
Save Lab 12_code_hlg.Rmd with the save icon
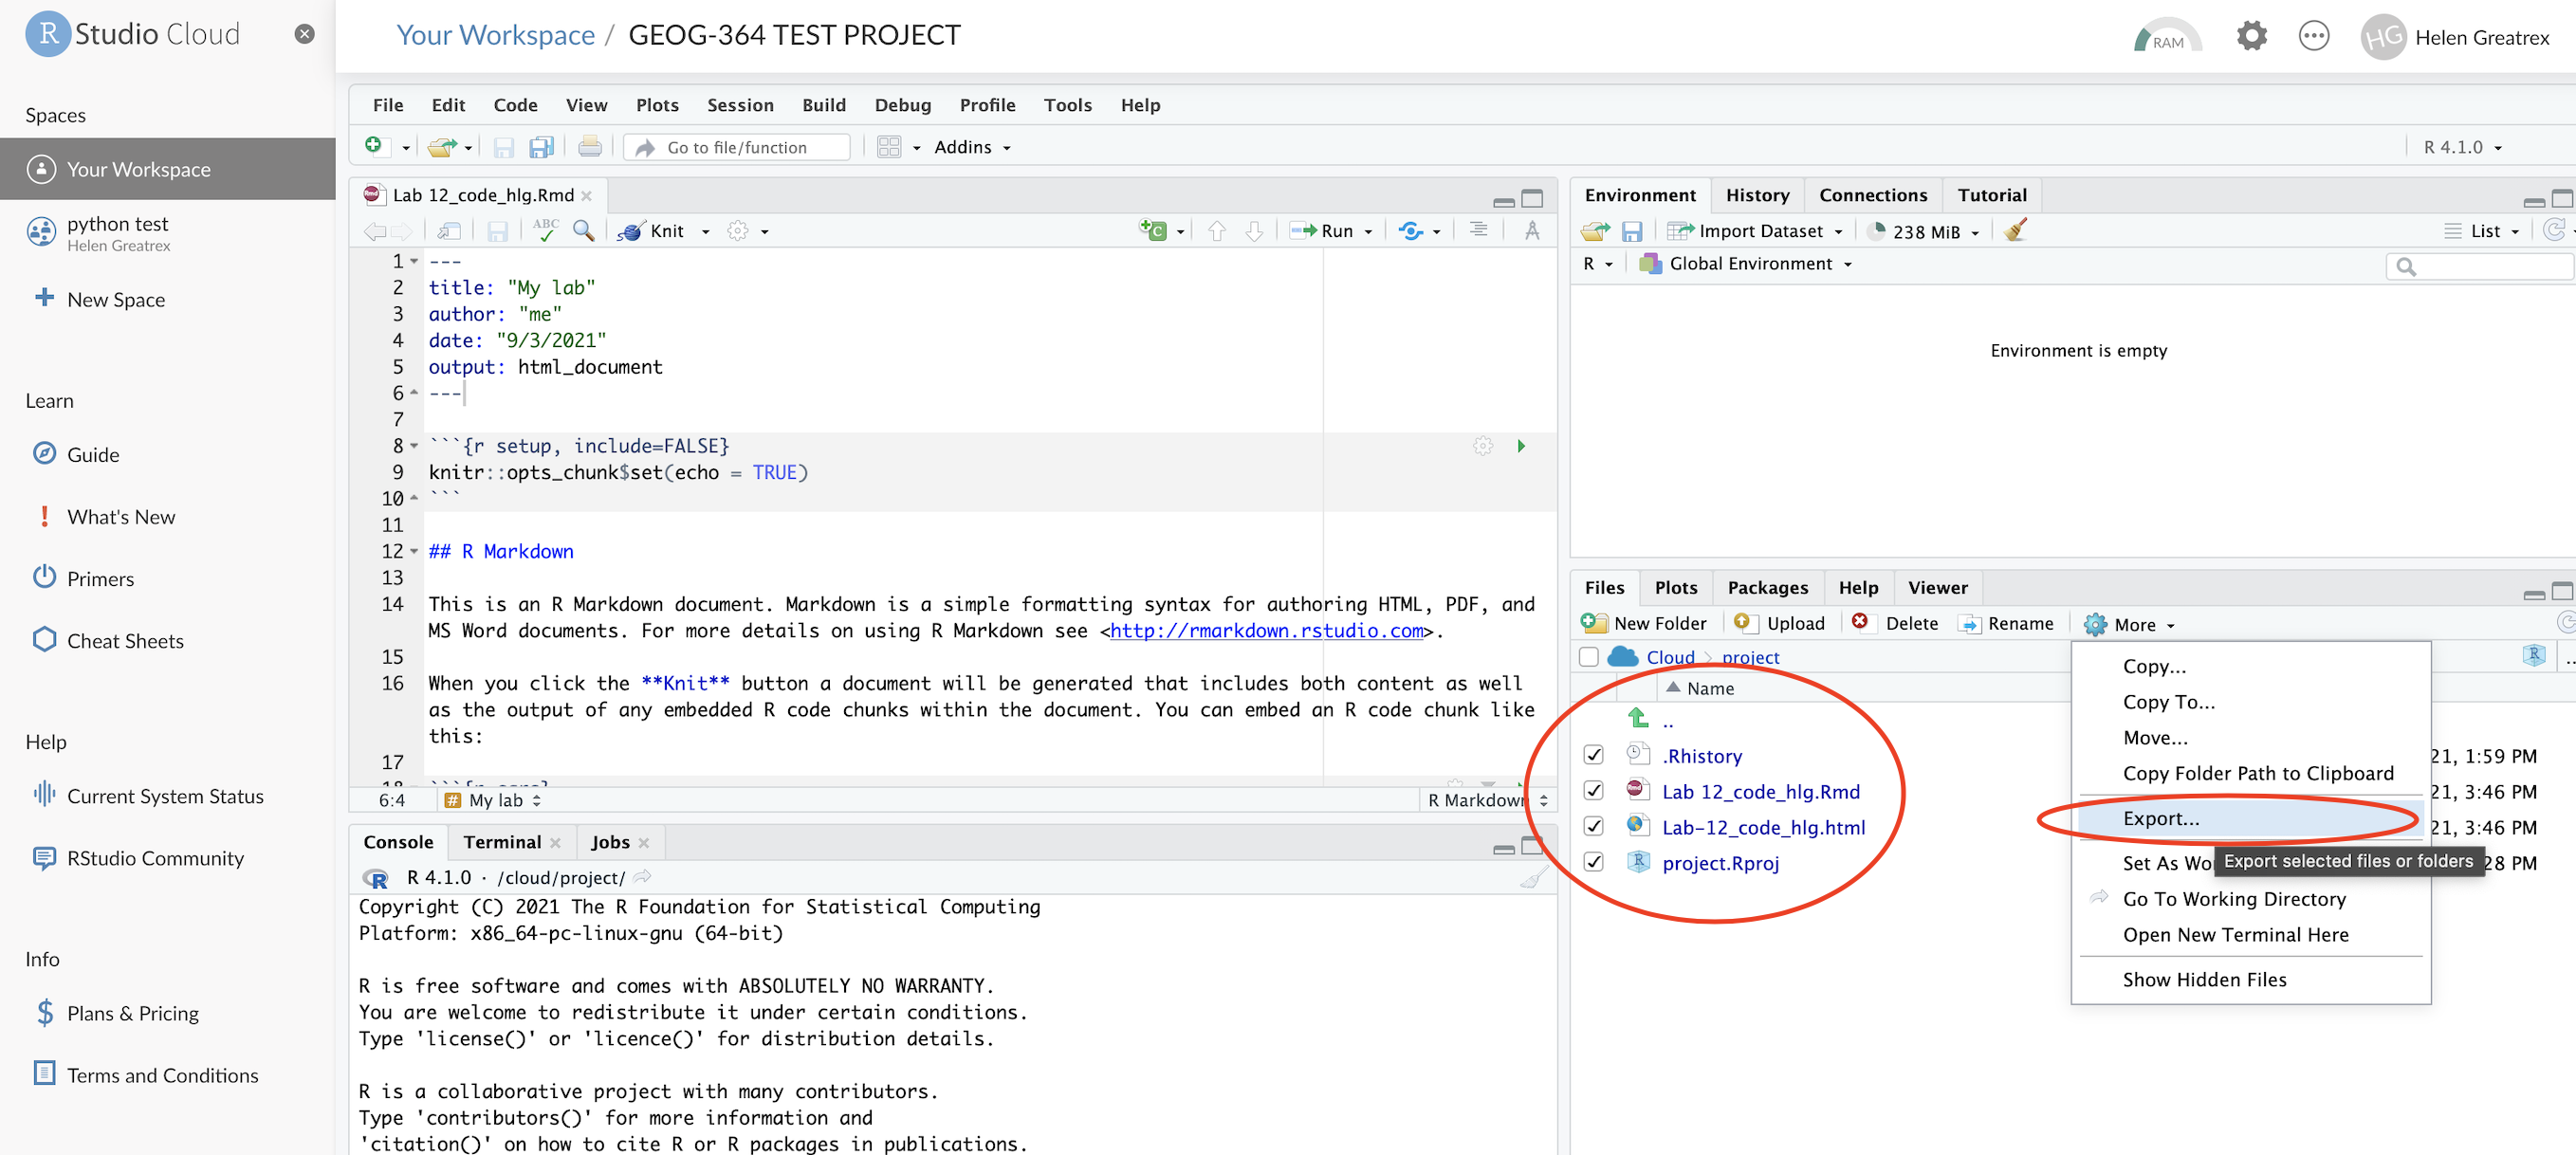tap(498, 230)
